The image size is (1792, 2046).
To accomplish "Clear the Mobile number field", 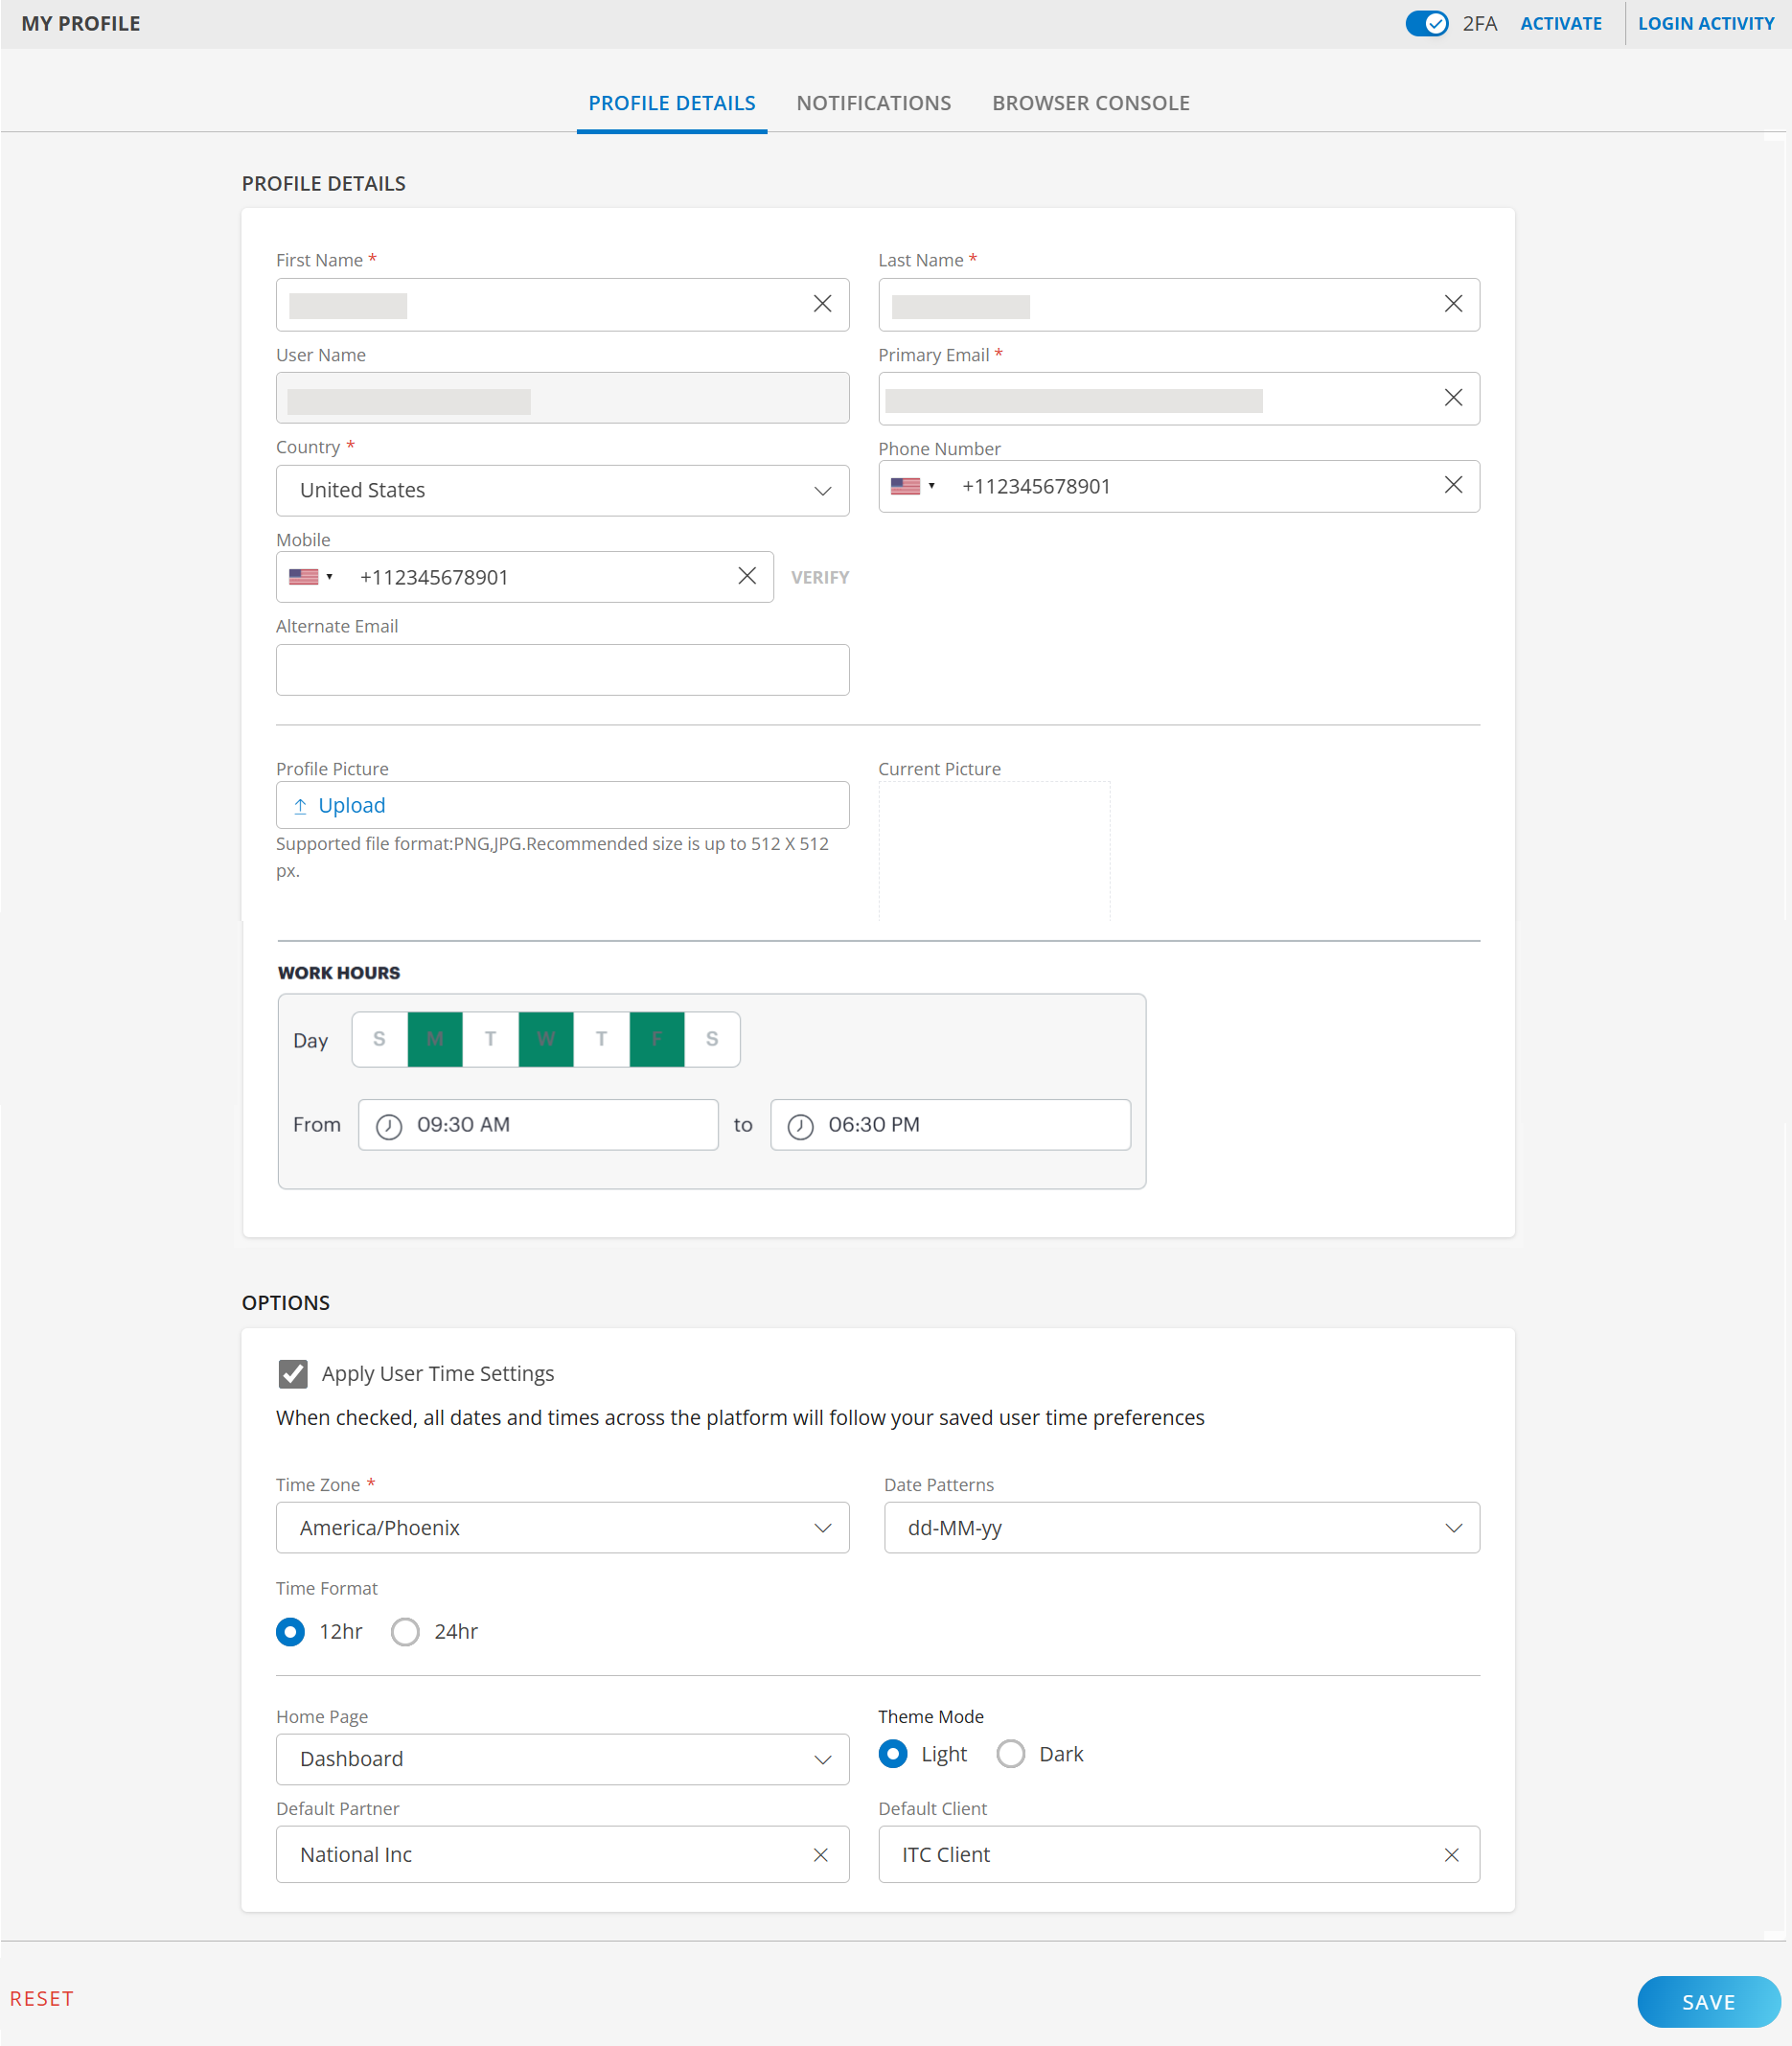I will (747, 576).
